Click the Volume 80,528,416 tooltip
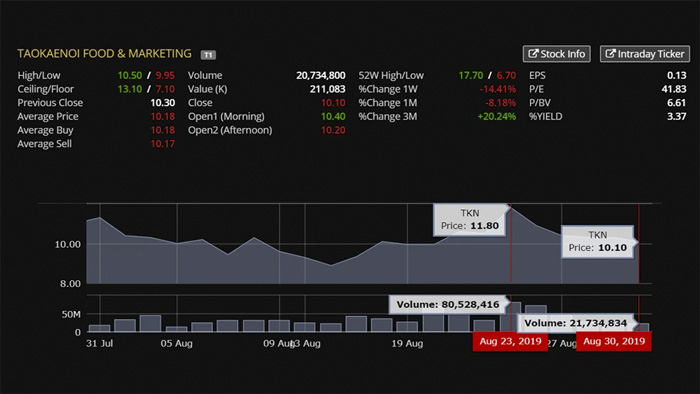700x394 pixels. coord(448,304)
